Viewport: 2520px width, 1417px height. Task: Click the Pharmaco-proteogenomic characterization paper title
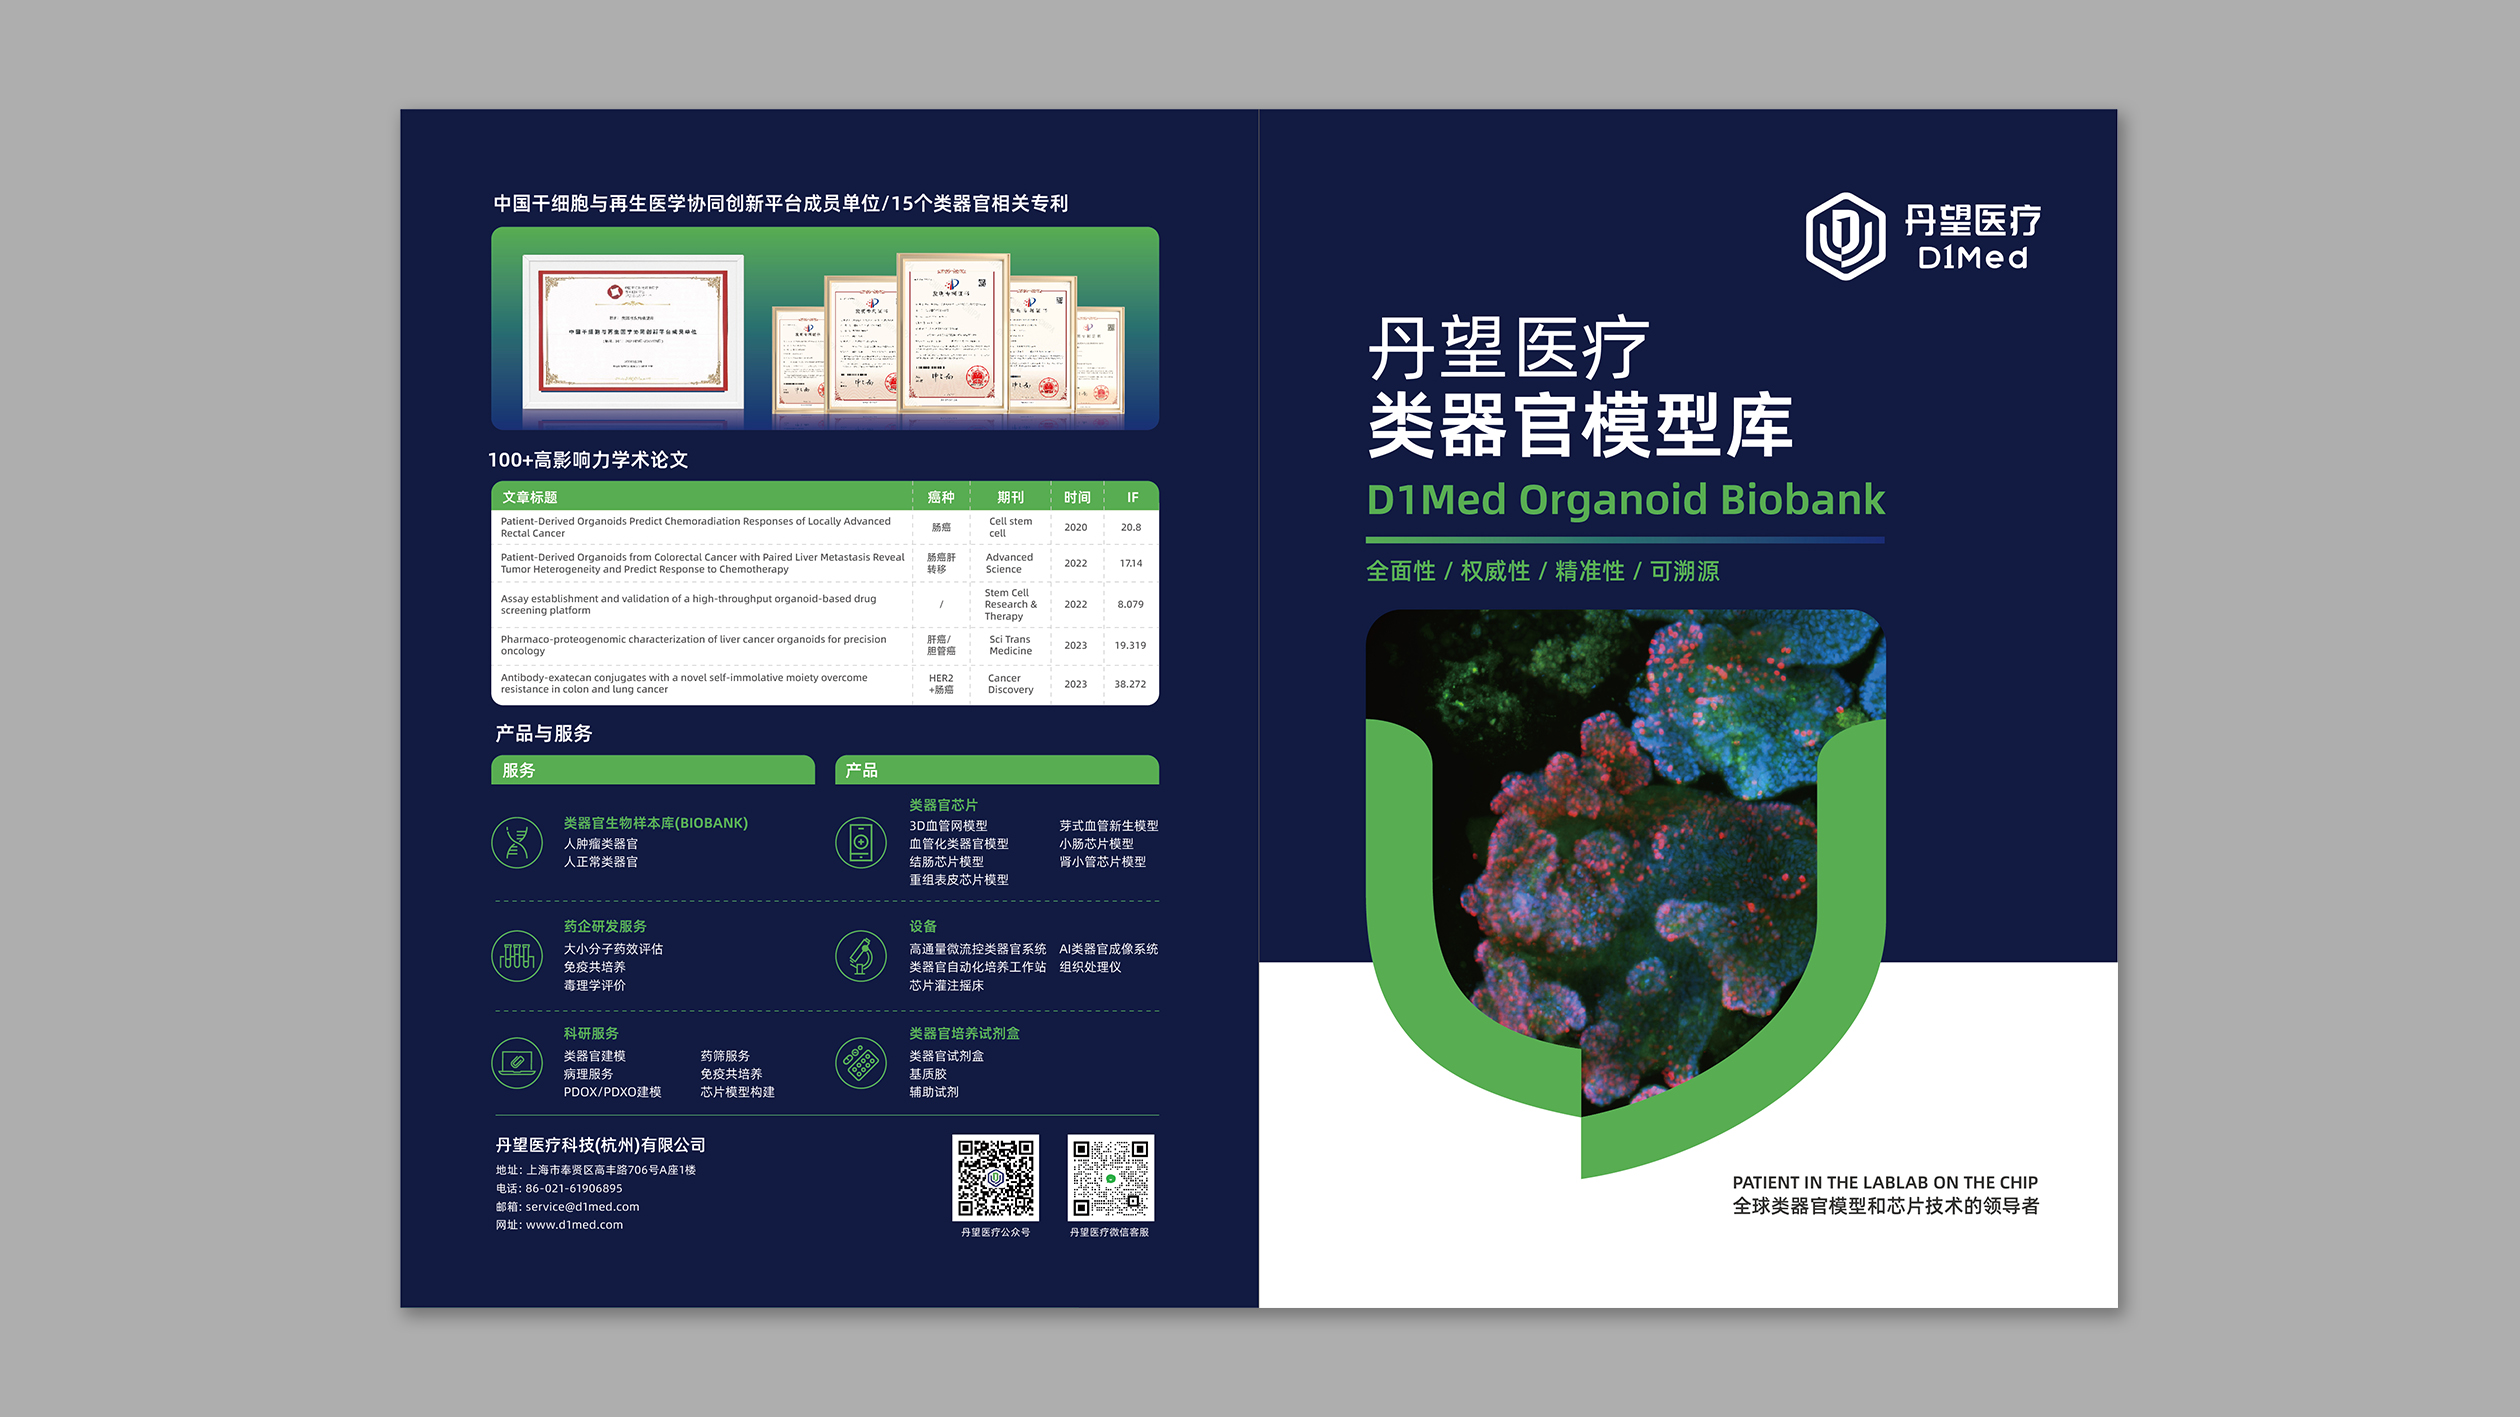click(693, 645)
